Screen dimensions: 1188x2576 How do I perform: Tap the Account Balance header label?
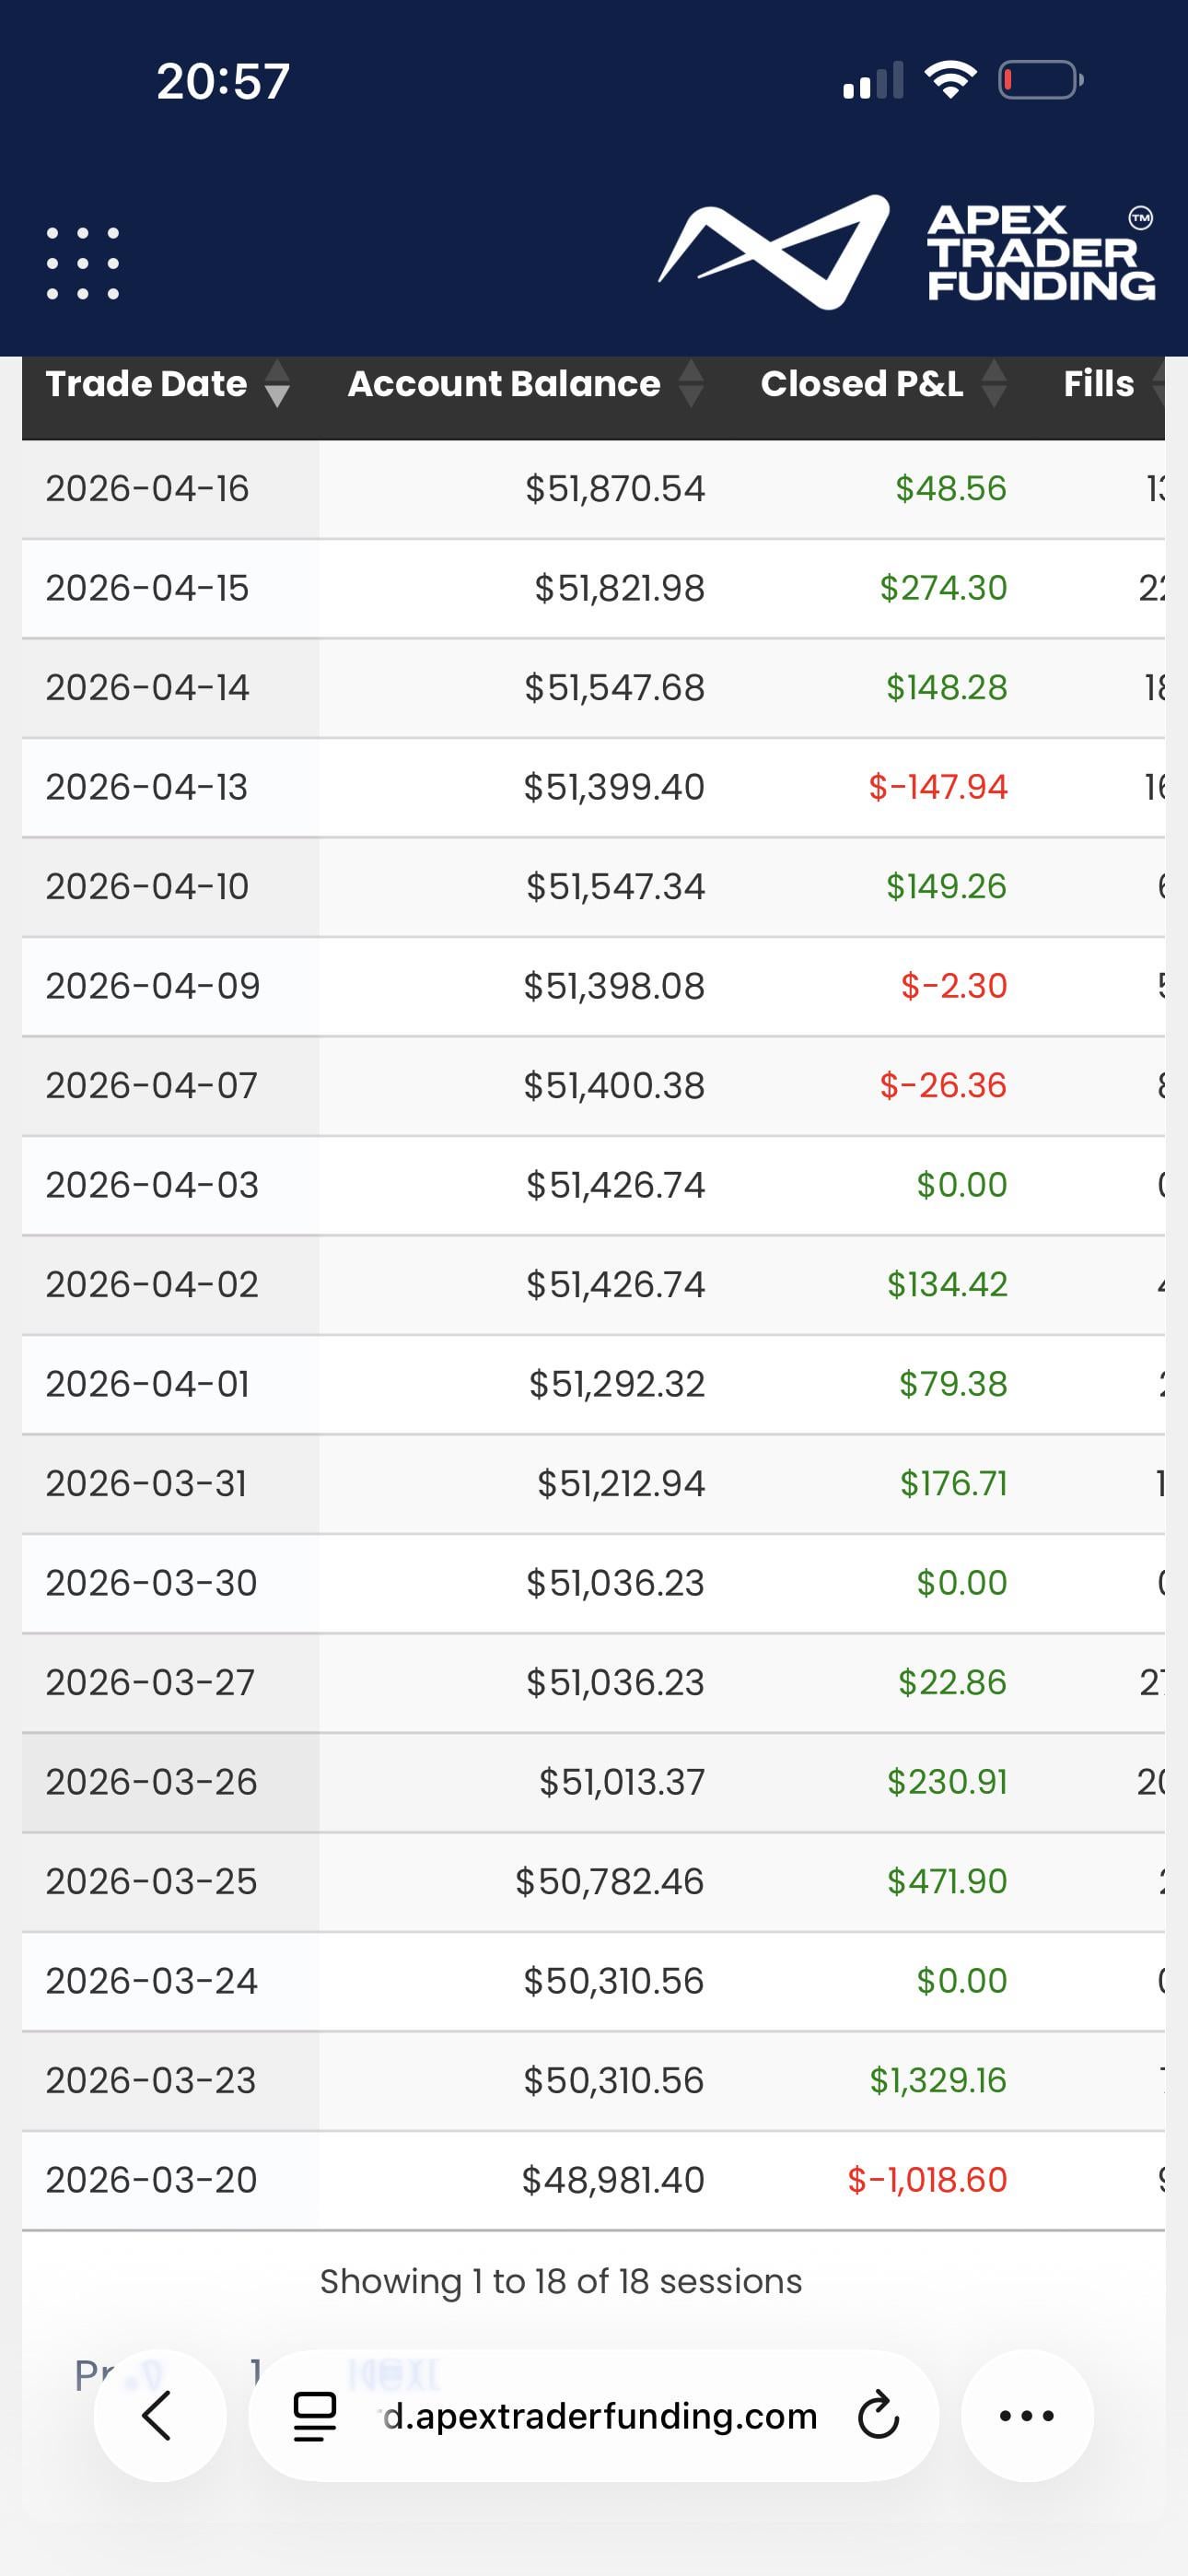pos(503,385)
